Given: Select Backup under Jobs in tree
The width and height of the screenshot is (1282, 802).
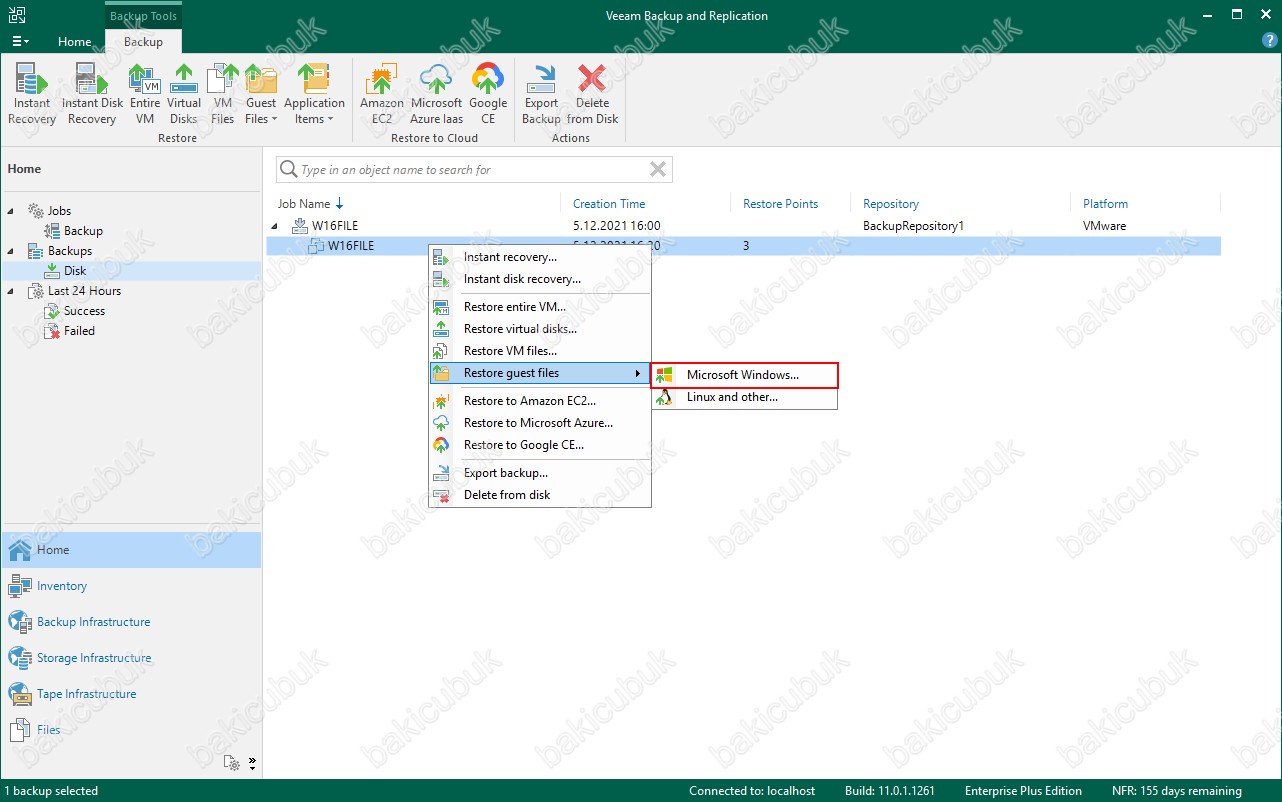Looking at the screenshot, I should (83, 231).
